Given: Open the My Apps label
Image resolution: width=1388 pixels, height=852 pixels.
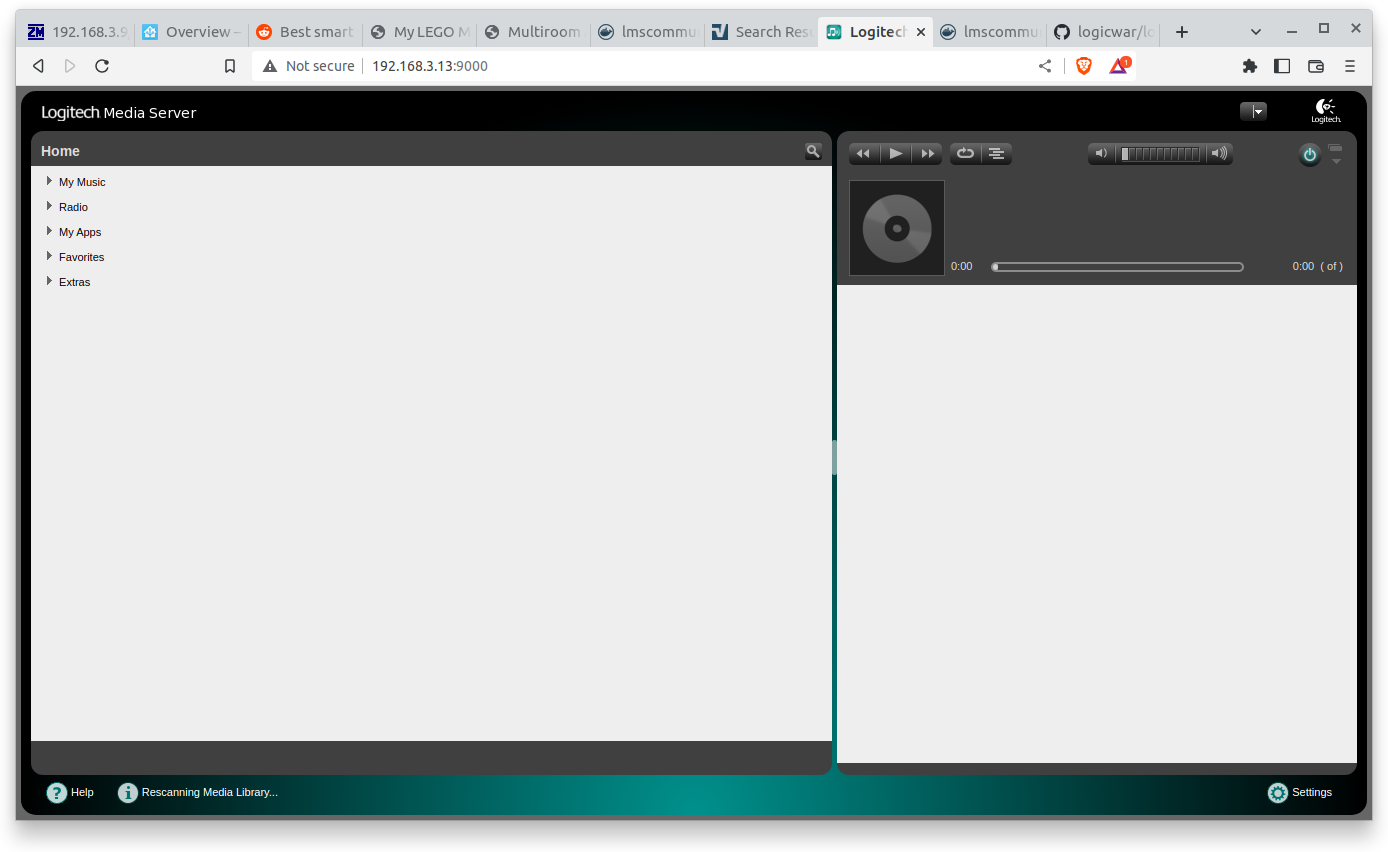Looking at the screenshot, I should click(80, 232).
